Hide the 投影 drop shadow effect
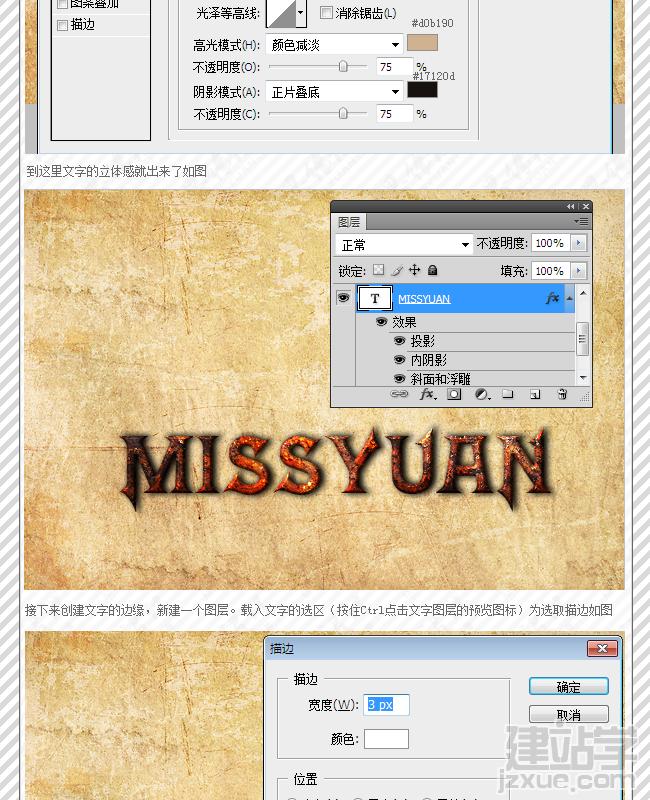This screenshot has height=800, width=650. point(399,341)
